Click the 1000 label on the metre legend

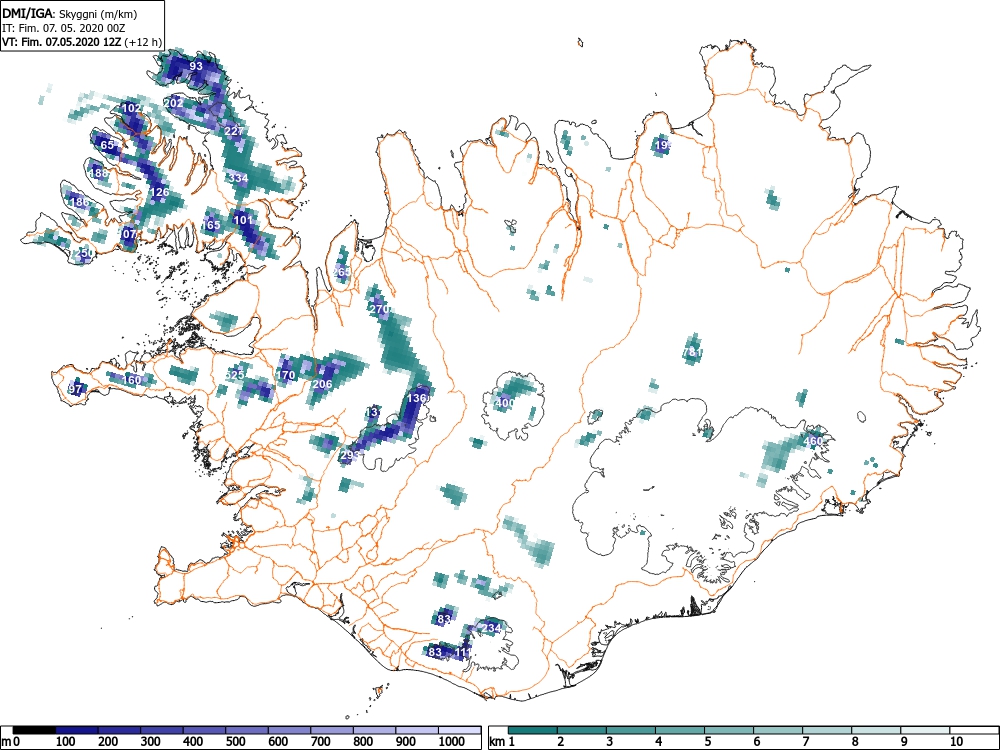pos(452,742)
